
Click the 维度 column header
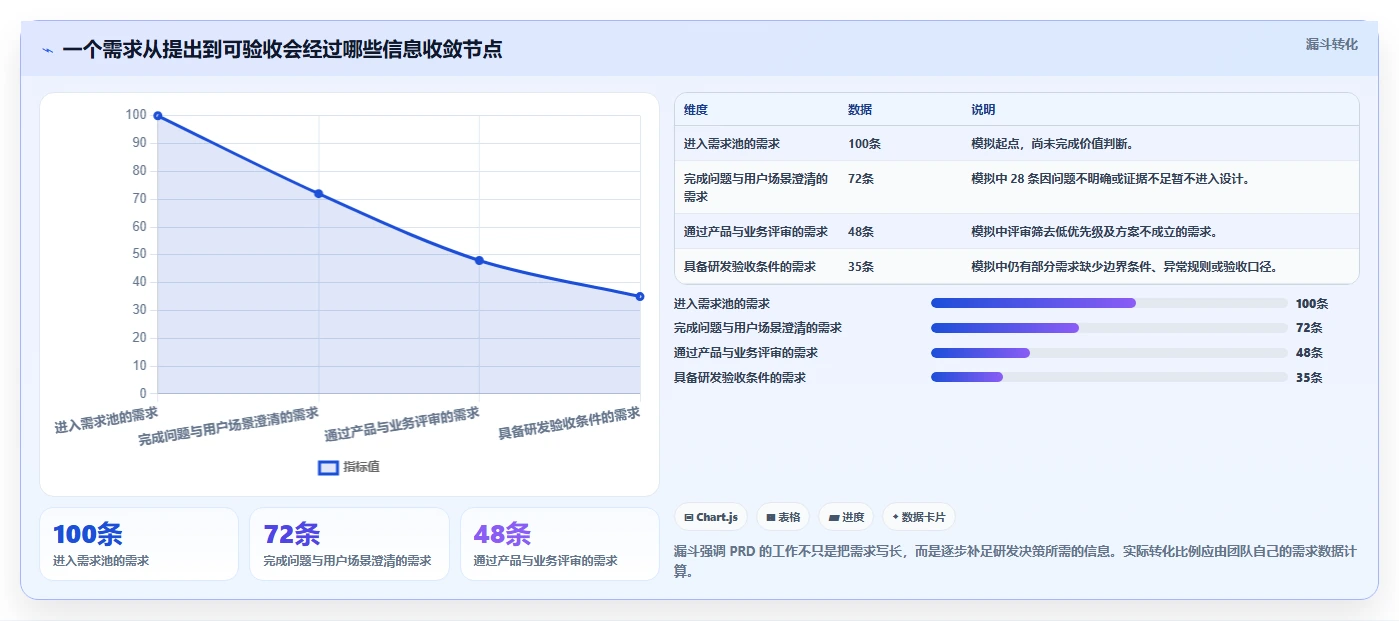pyautogui.click(x=696, y=110)
